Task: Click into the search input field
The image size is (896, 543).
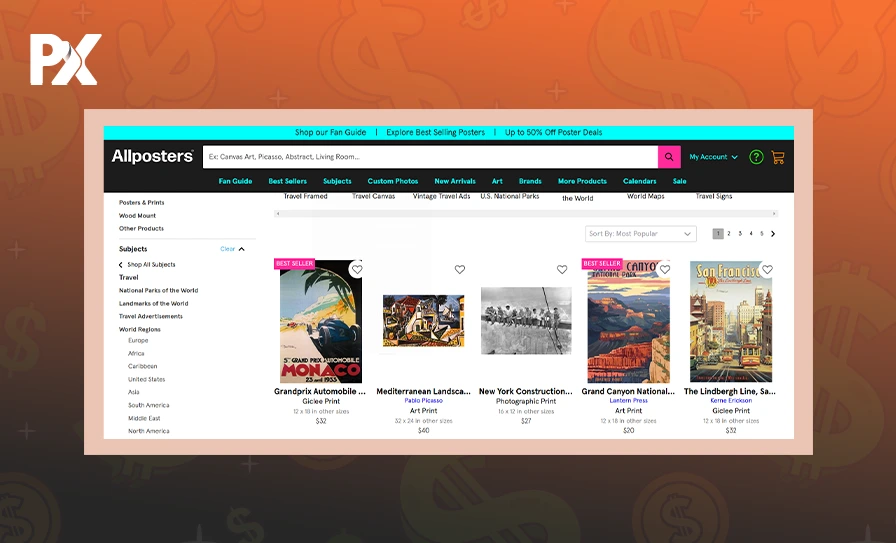Action: (x=430, y=157)
